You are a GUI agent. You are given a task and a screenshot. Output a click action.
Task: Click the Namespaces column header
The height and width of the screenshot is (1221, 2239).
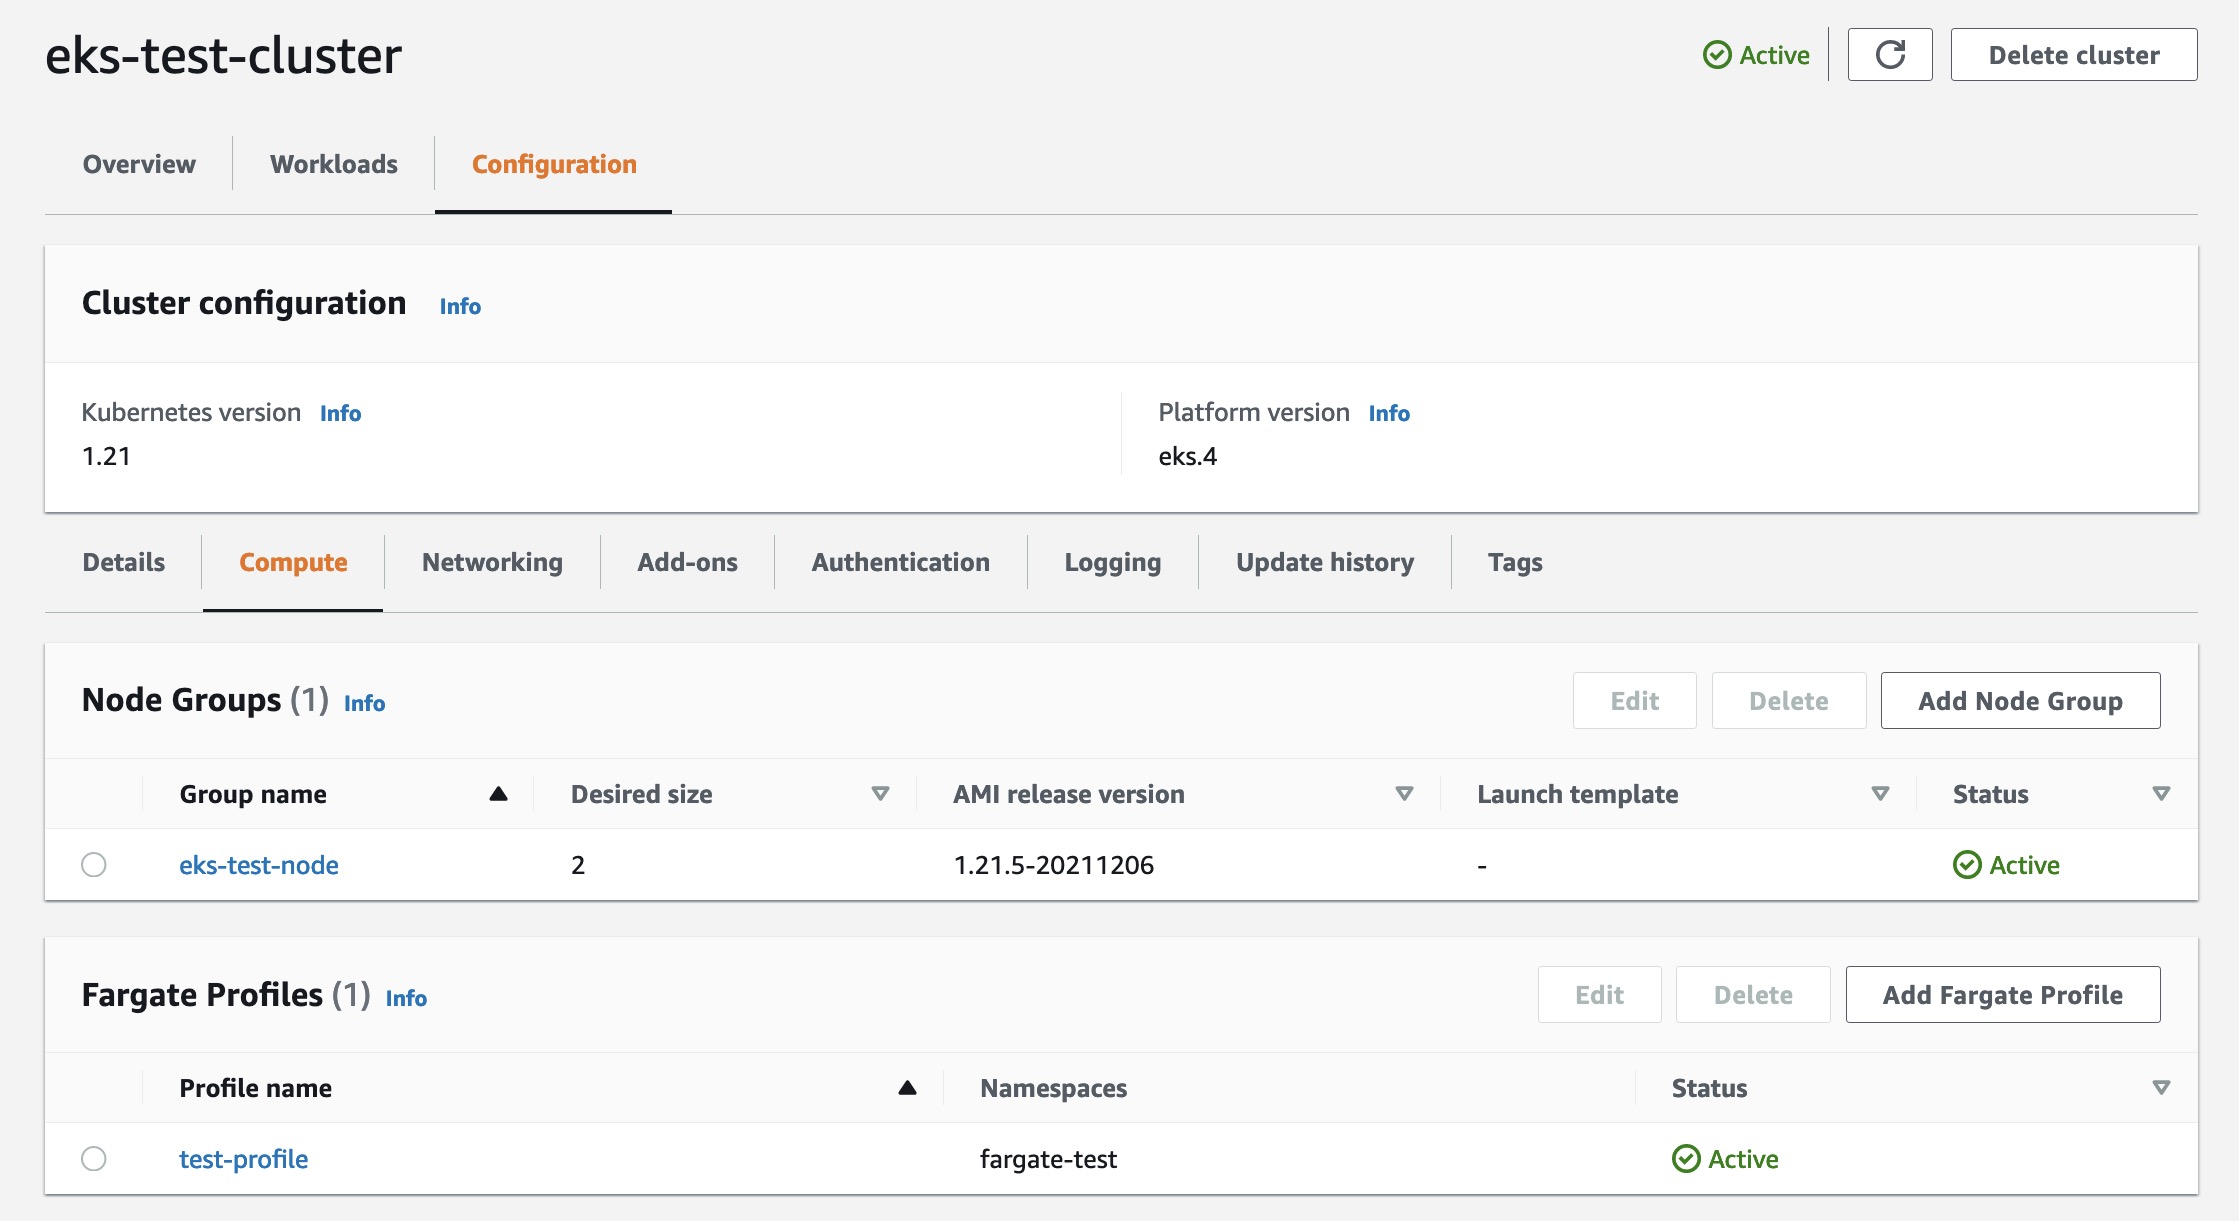pyautogui.click(x=1053, y=1088)
